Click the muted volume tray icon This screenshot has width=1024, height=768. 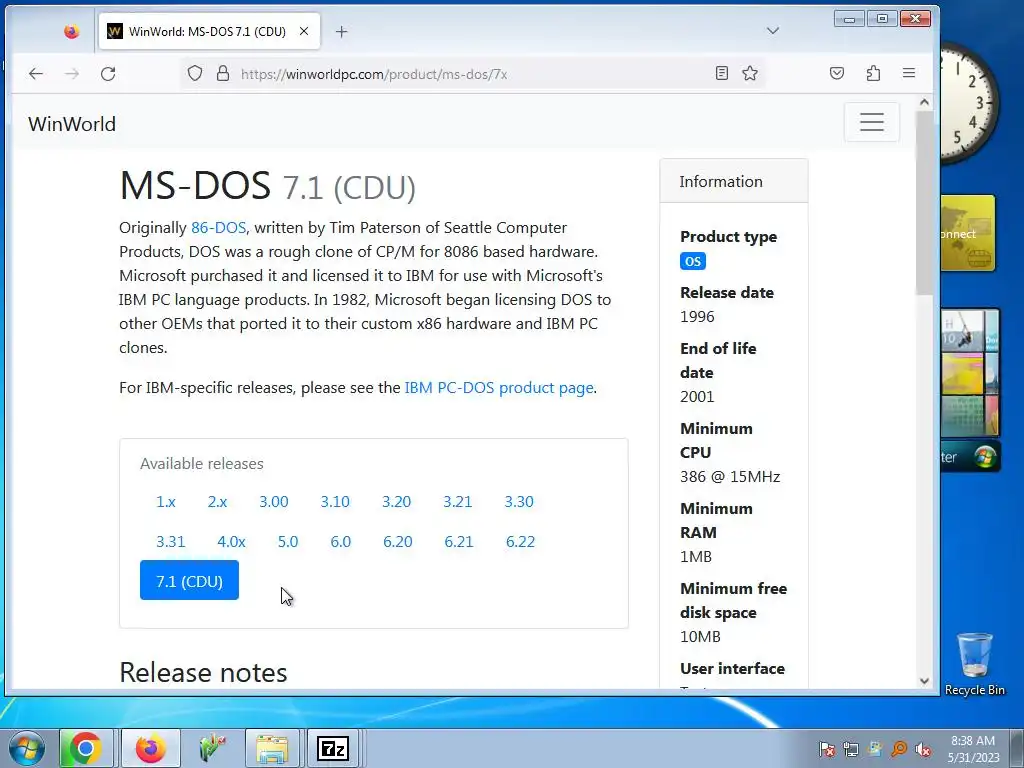(923, 748)
